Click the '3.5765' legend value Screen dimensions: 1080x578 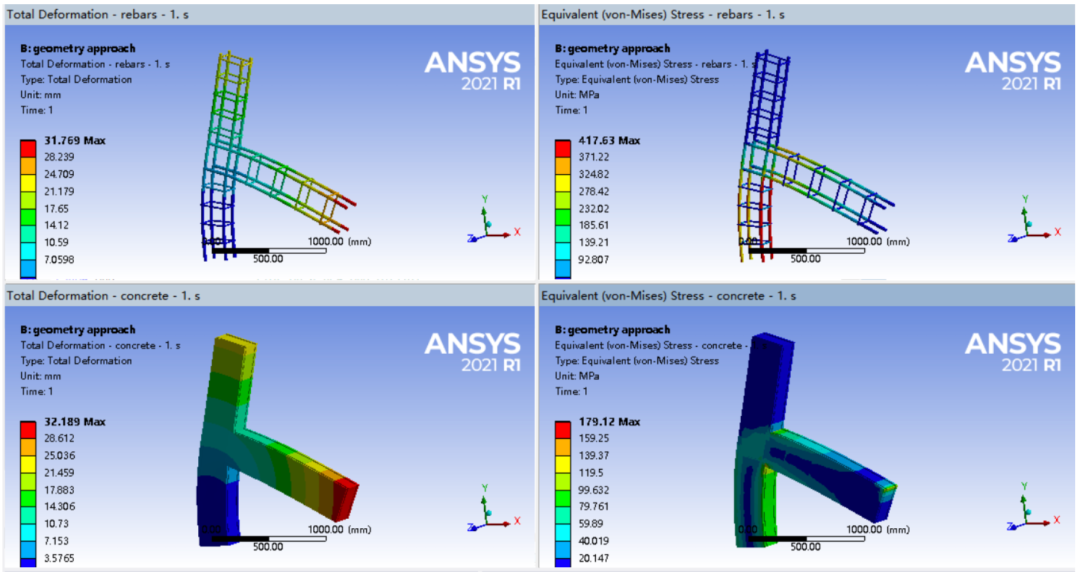(x=59, y=558)
